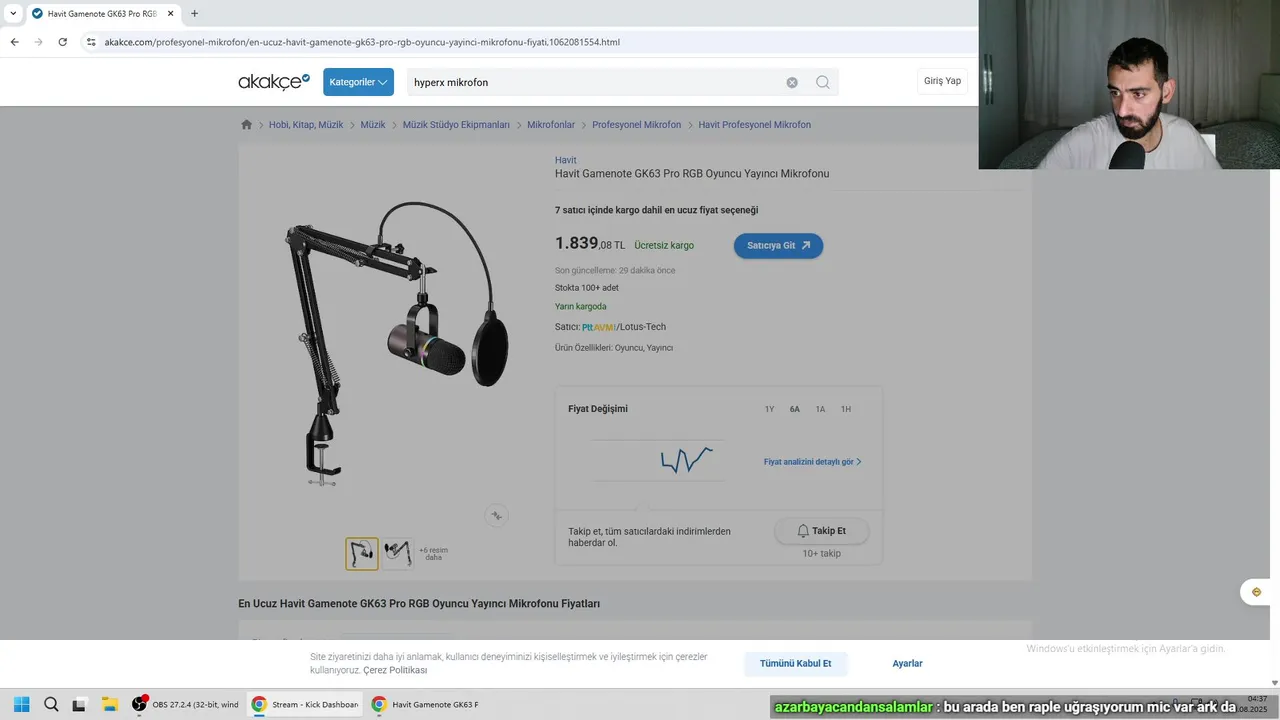Click the Satıcıya Git button

point(778,246)
